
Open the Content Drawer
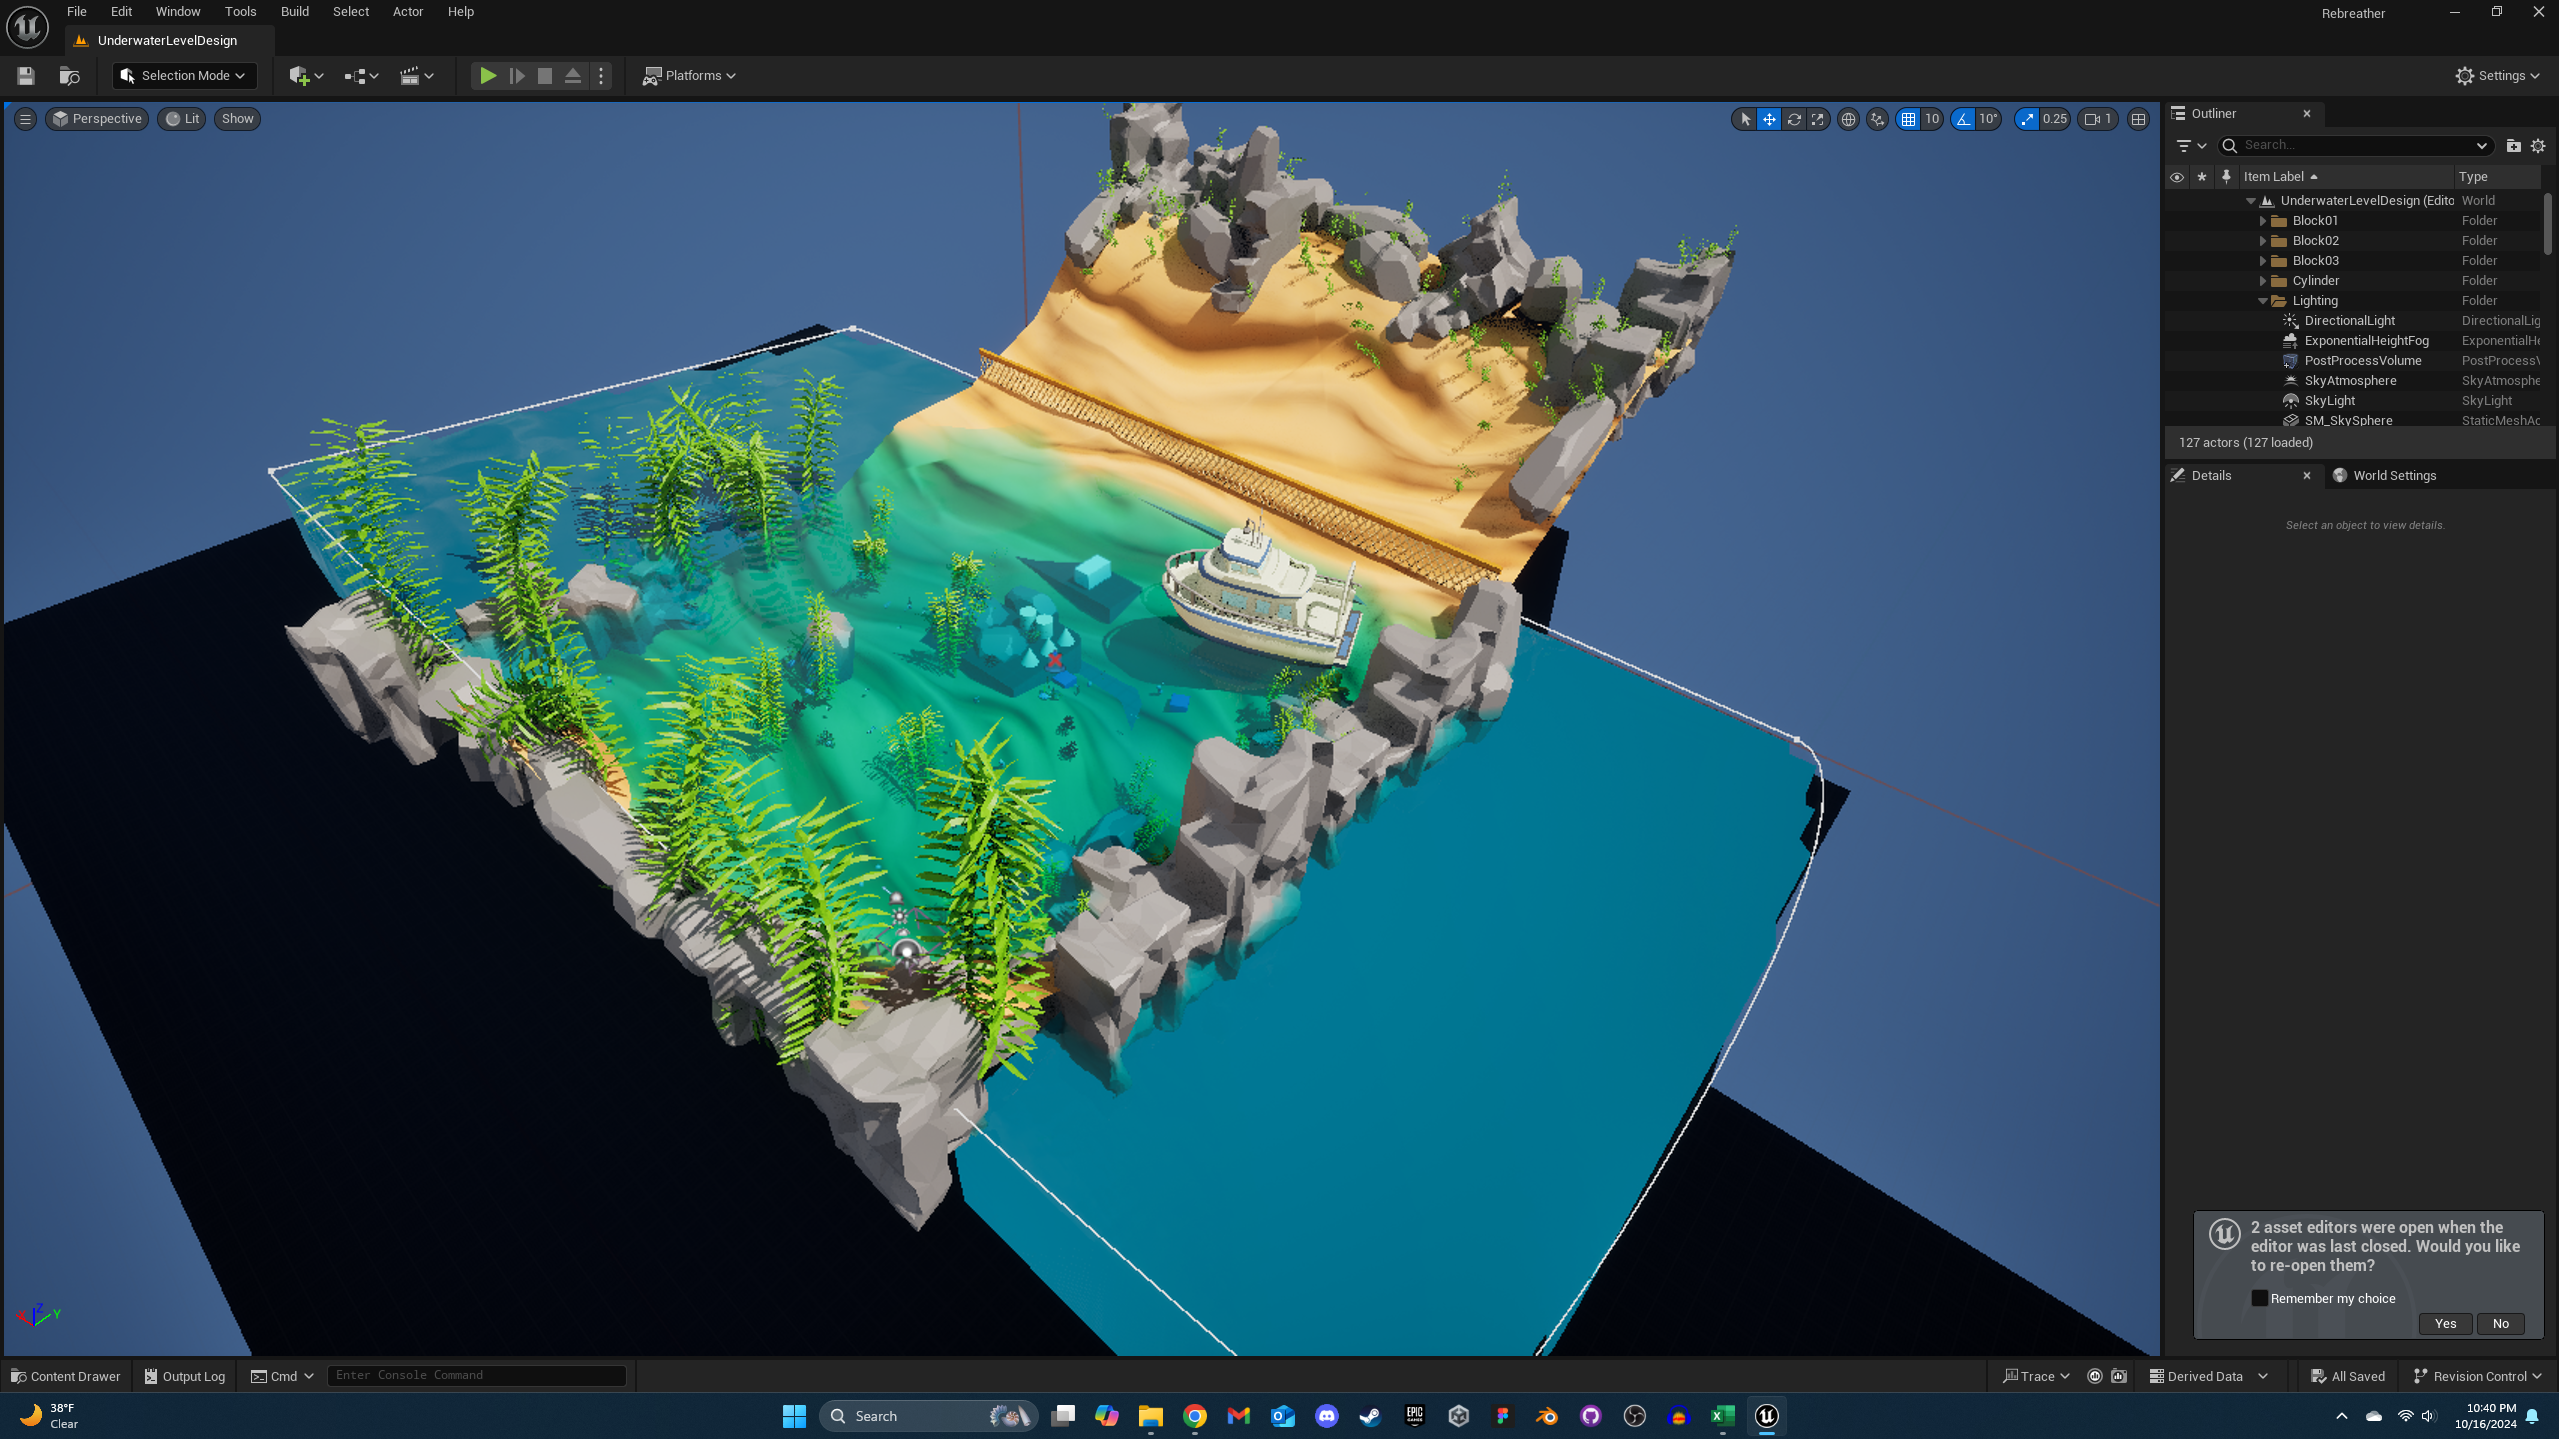[x=65, y=1376]
